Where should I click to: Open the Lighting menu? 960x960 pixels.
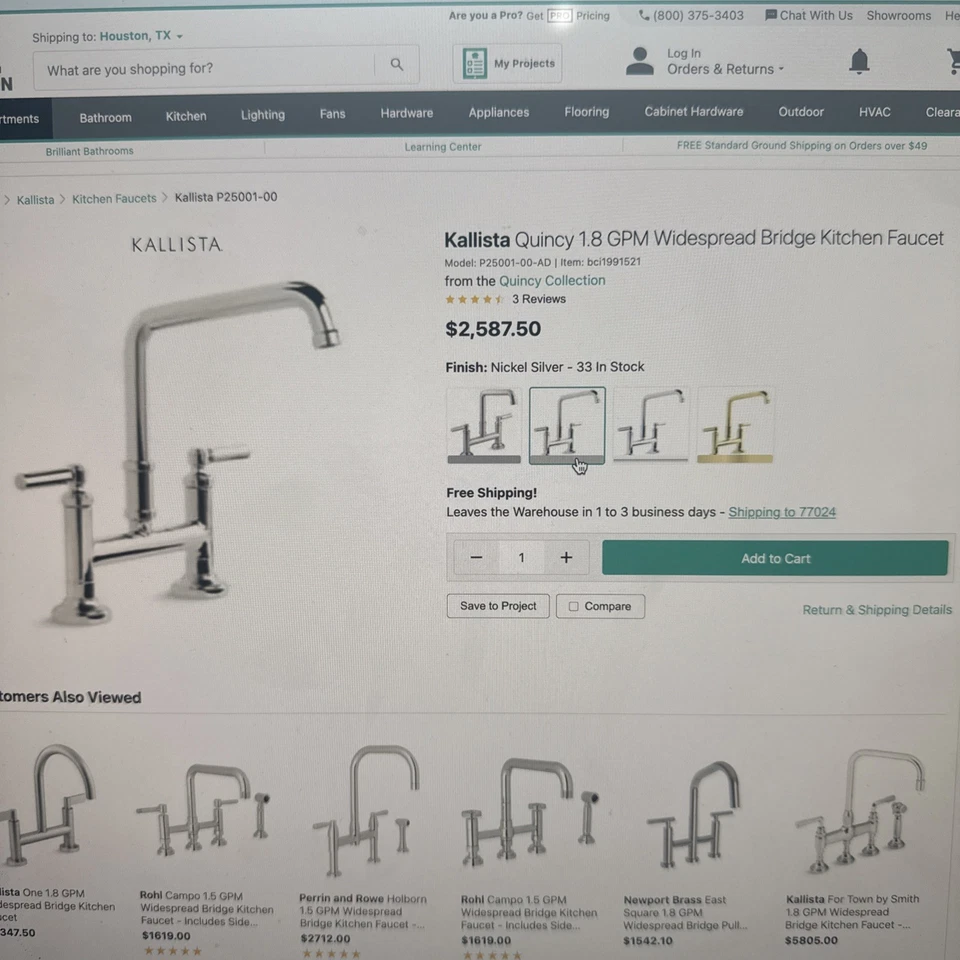coord(263,115)
